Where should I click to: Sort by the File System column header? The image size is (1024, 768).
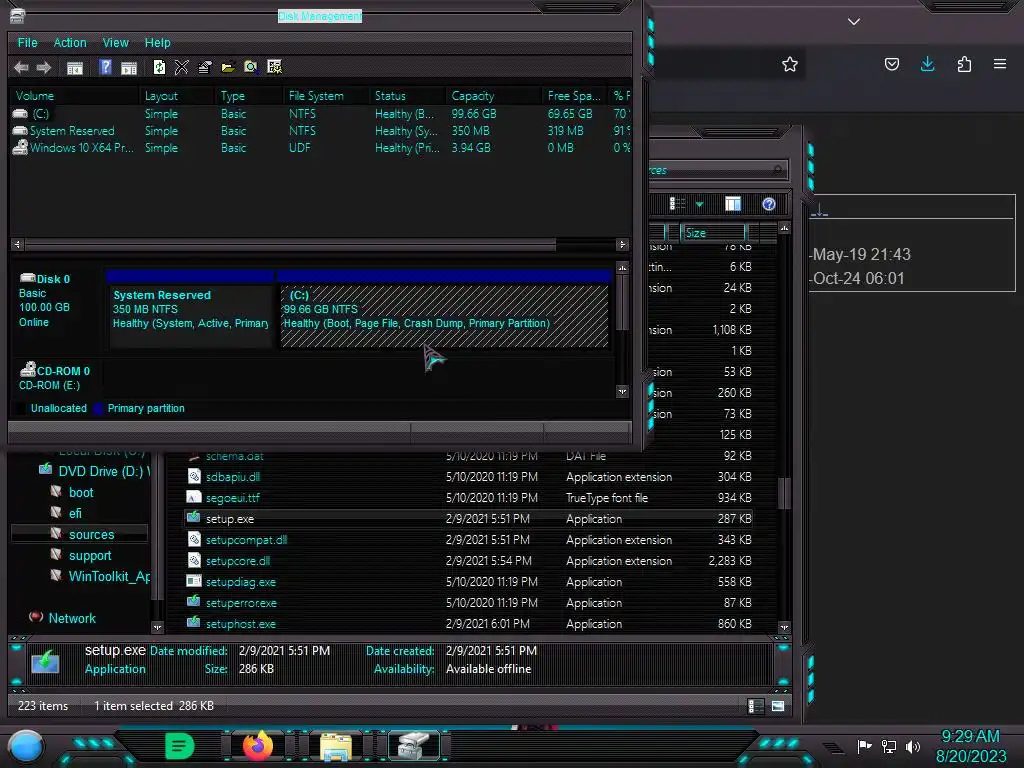(x=327, y=95)
